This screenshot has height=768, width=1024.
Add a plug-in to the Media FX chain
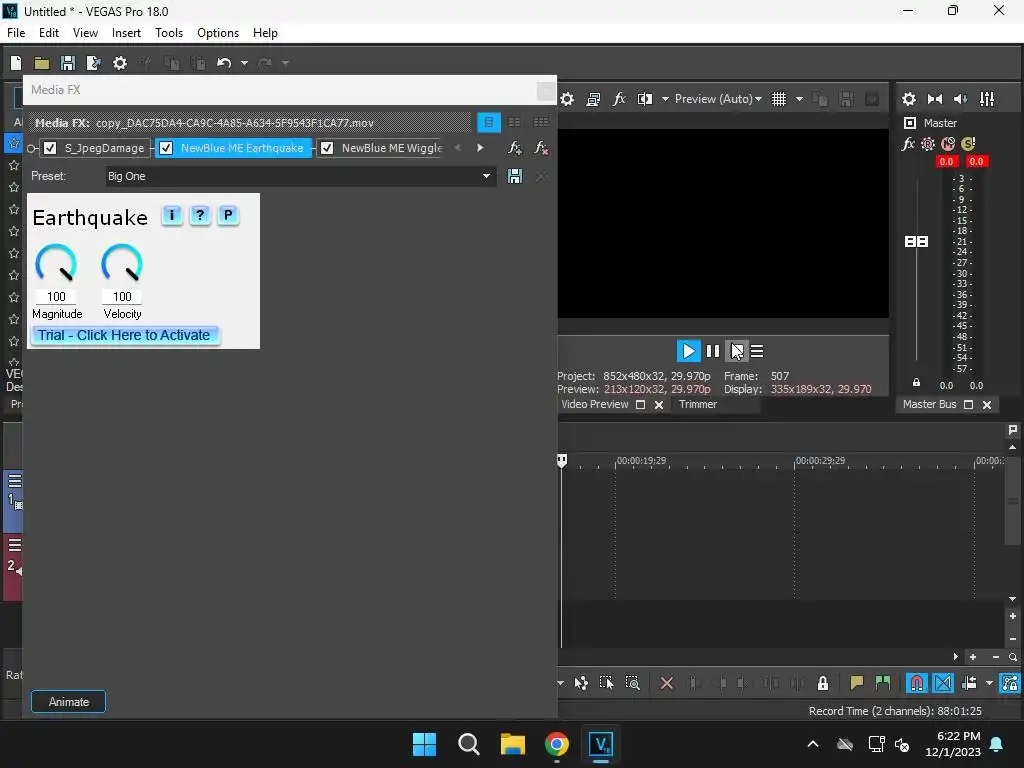click(515, 148)
